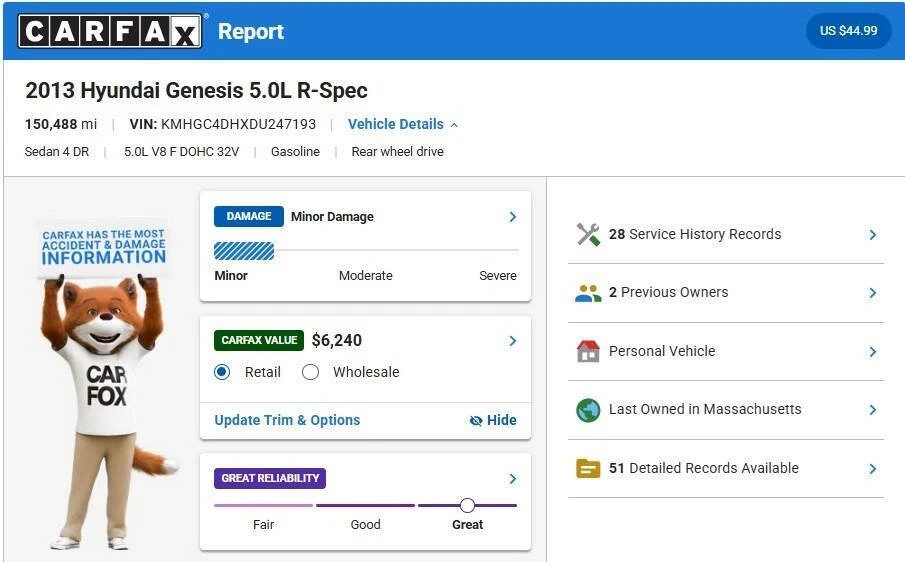Viewport: 905px width, 562px height.
Task: Open 51 Detailed Records Available chevron
Action: click(x=873, y=469)
